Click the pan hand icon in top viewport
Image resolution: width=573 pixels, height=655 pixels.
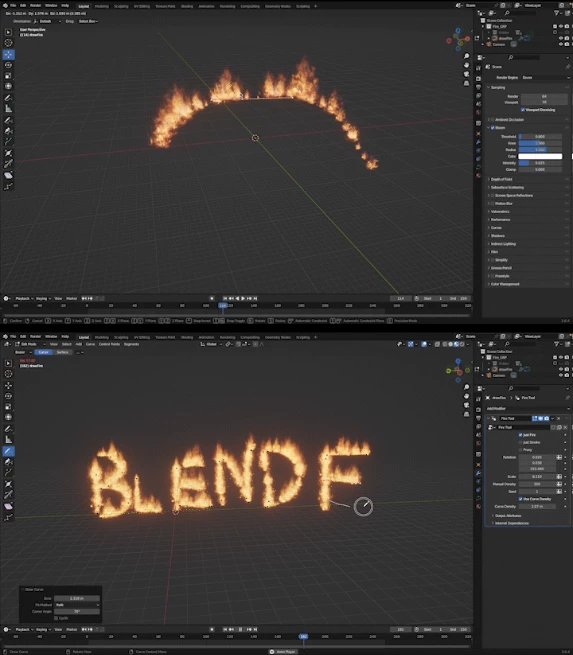(x=466, y=65)
